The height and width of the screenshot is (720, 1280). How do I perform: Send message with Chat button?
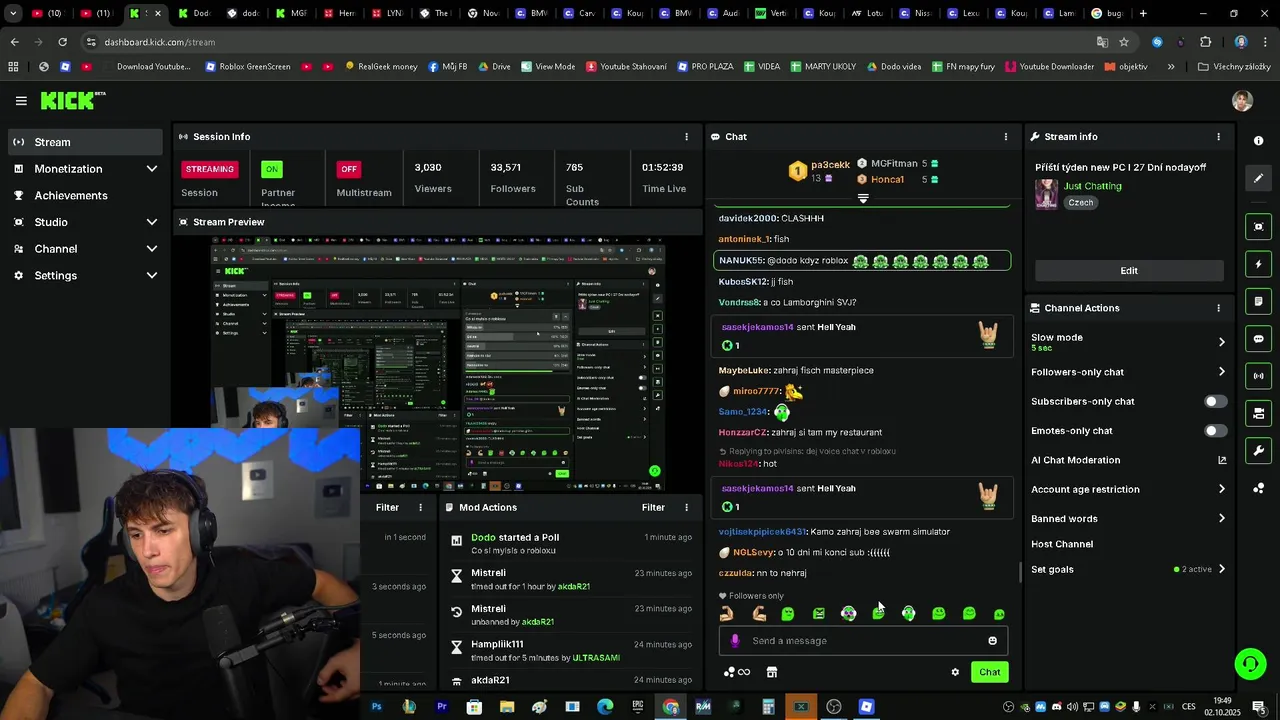(989, 672)
